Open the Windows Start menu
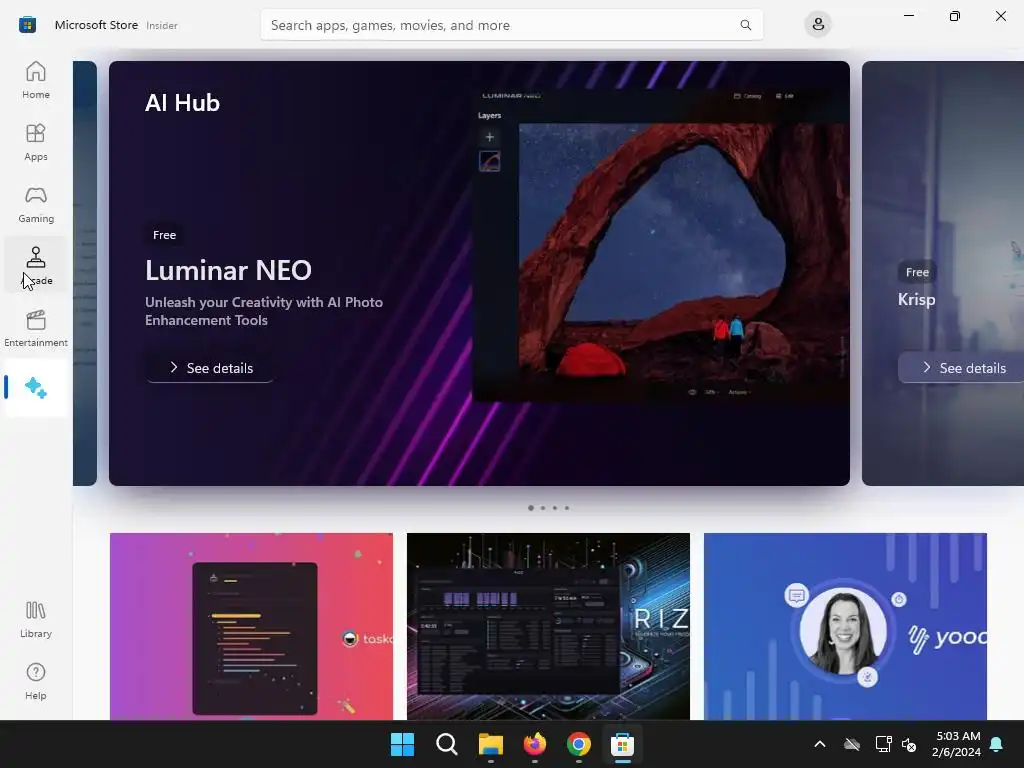Image resolution: width=1024 pixels, height=768 pixels. pyautogui.click(x=402, y=744)
